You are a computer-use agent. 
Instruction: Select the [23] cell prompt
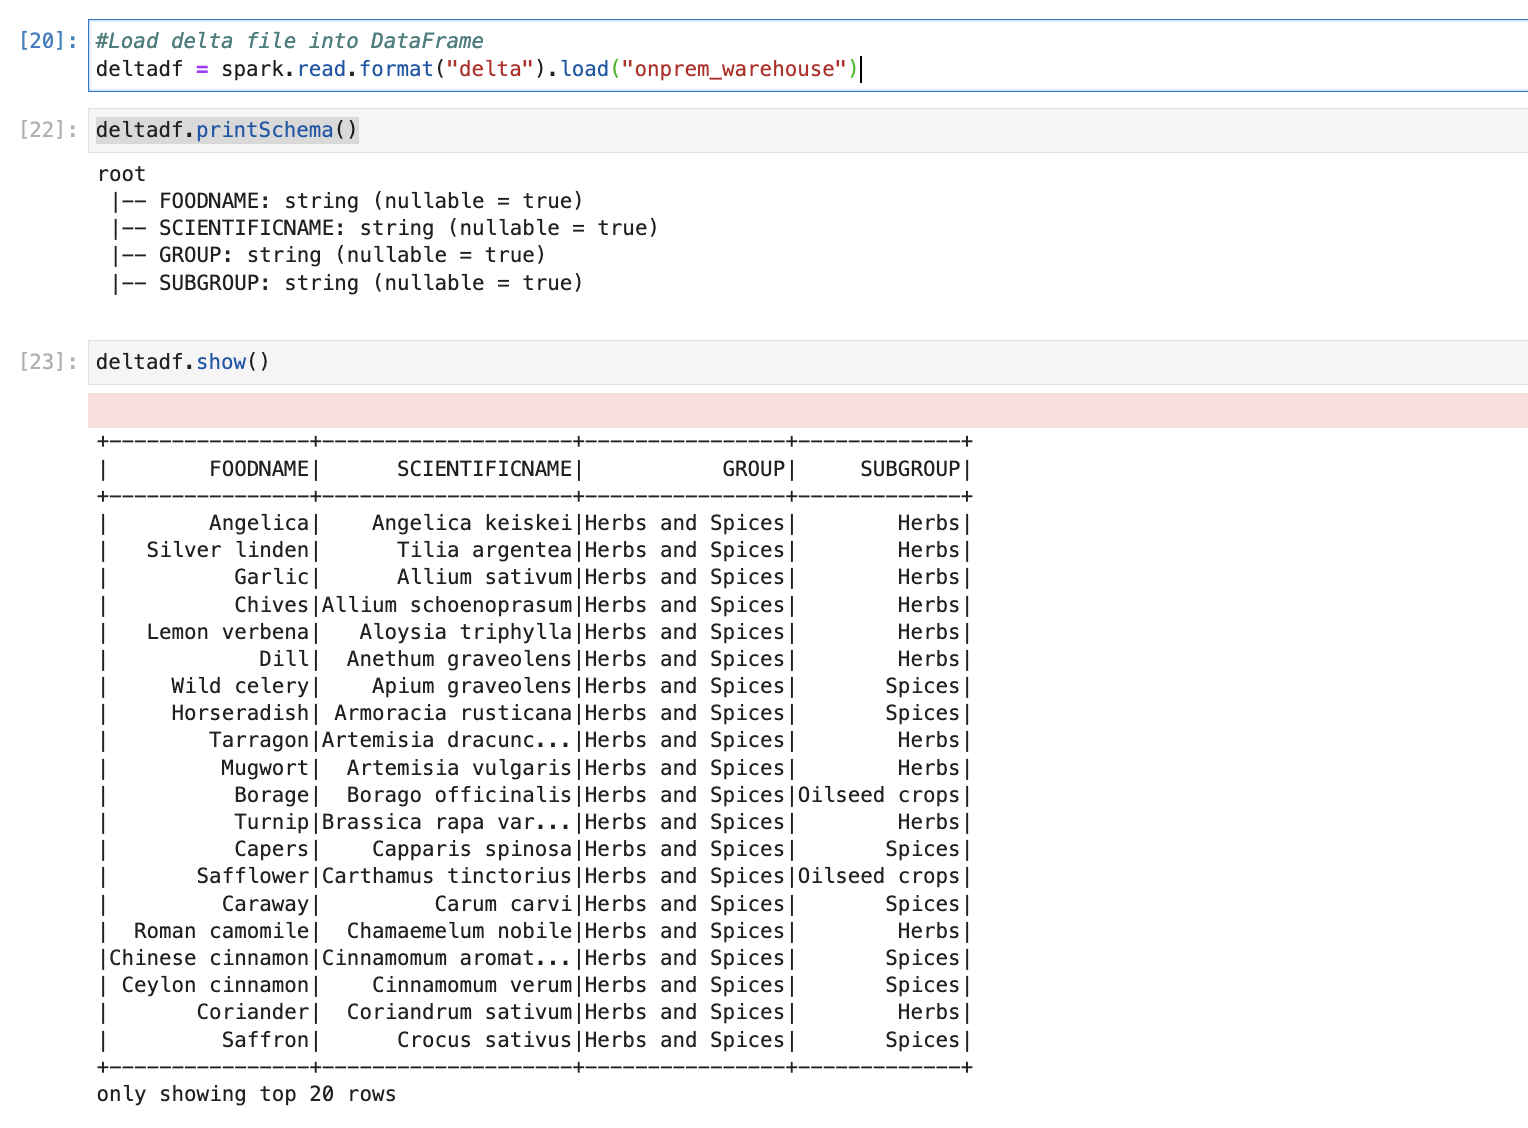click(x=47, y=362)
